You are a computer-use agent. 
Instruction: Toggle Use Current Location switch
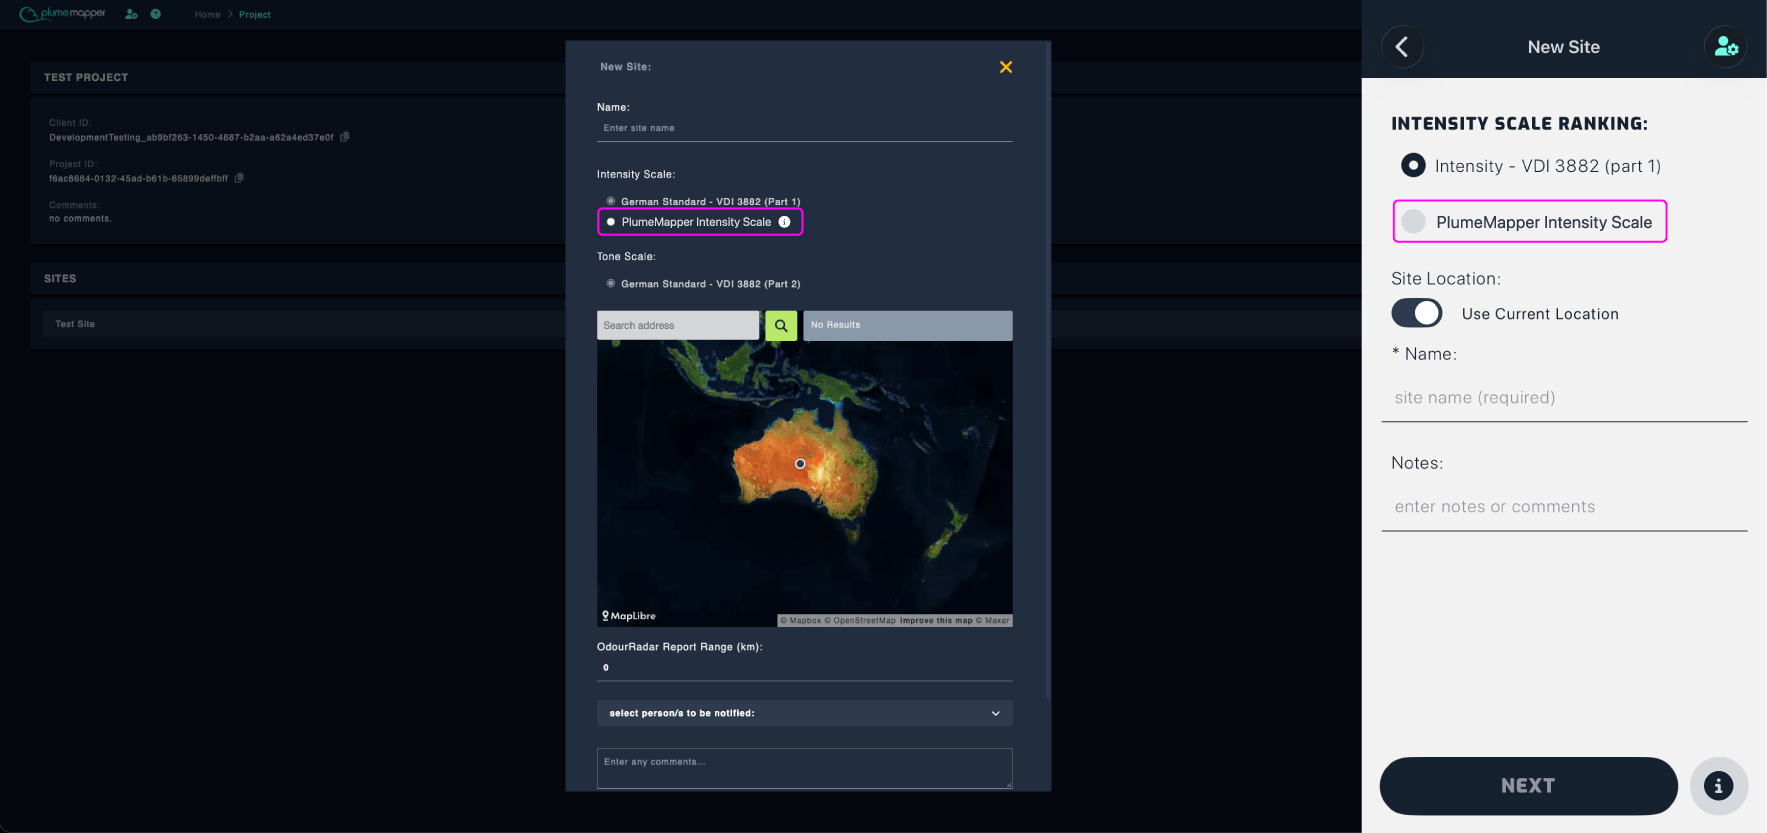coord(1417,313)
